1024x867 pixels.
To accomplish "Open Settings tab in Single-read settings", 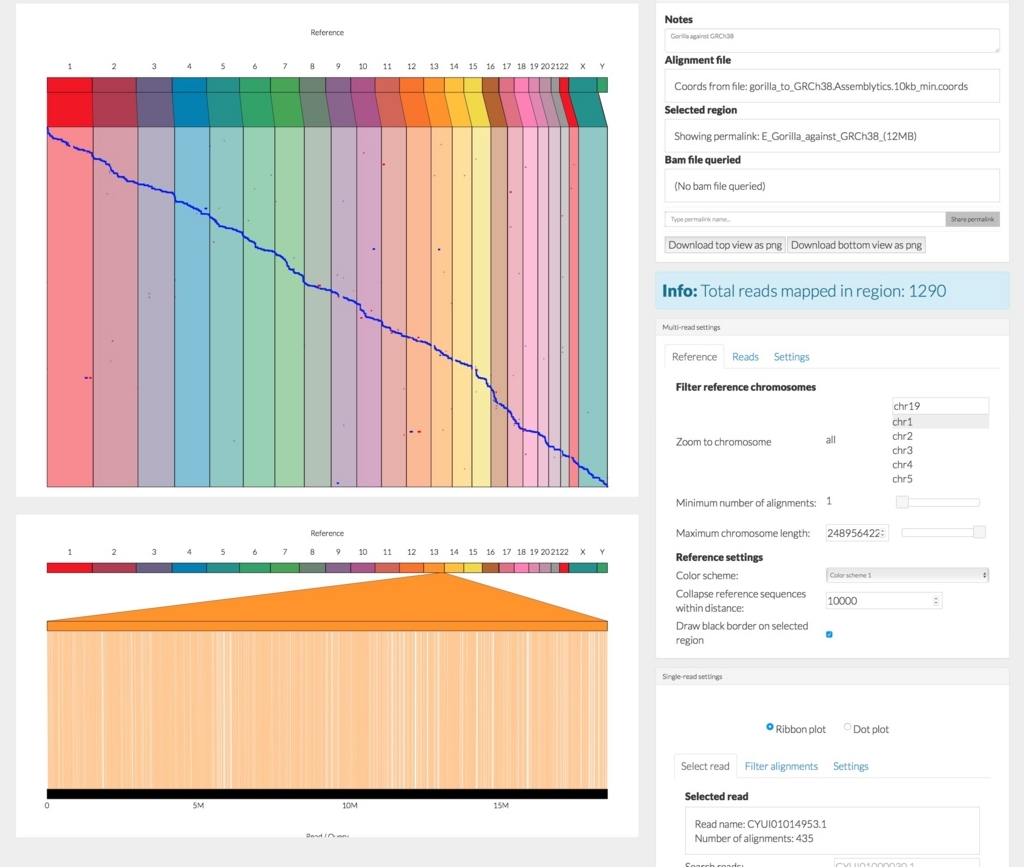I will coord(850,766).
